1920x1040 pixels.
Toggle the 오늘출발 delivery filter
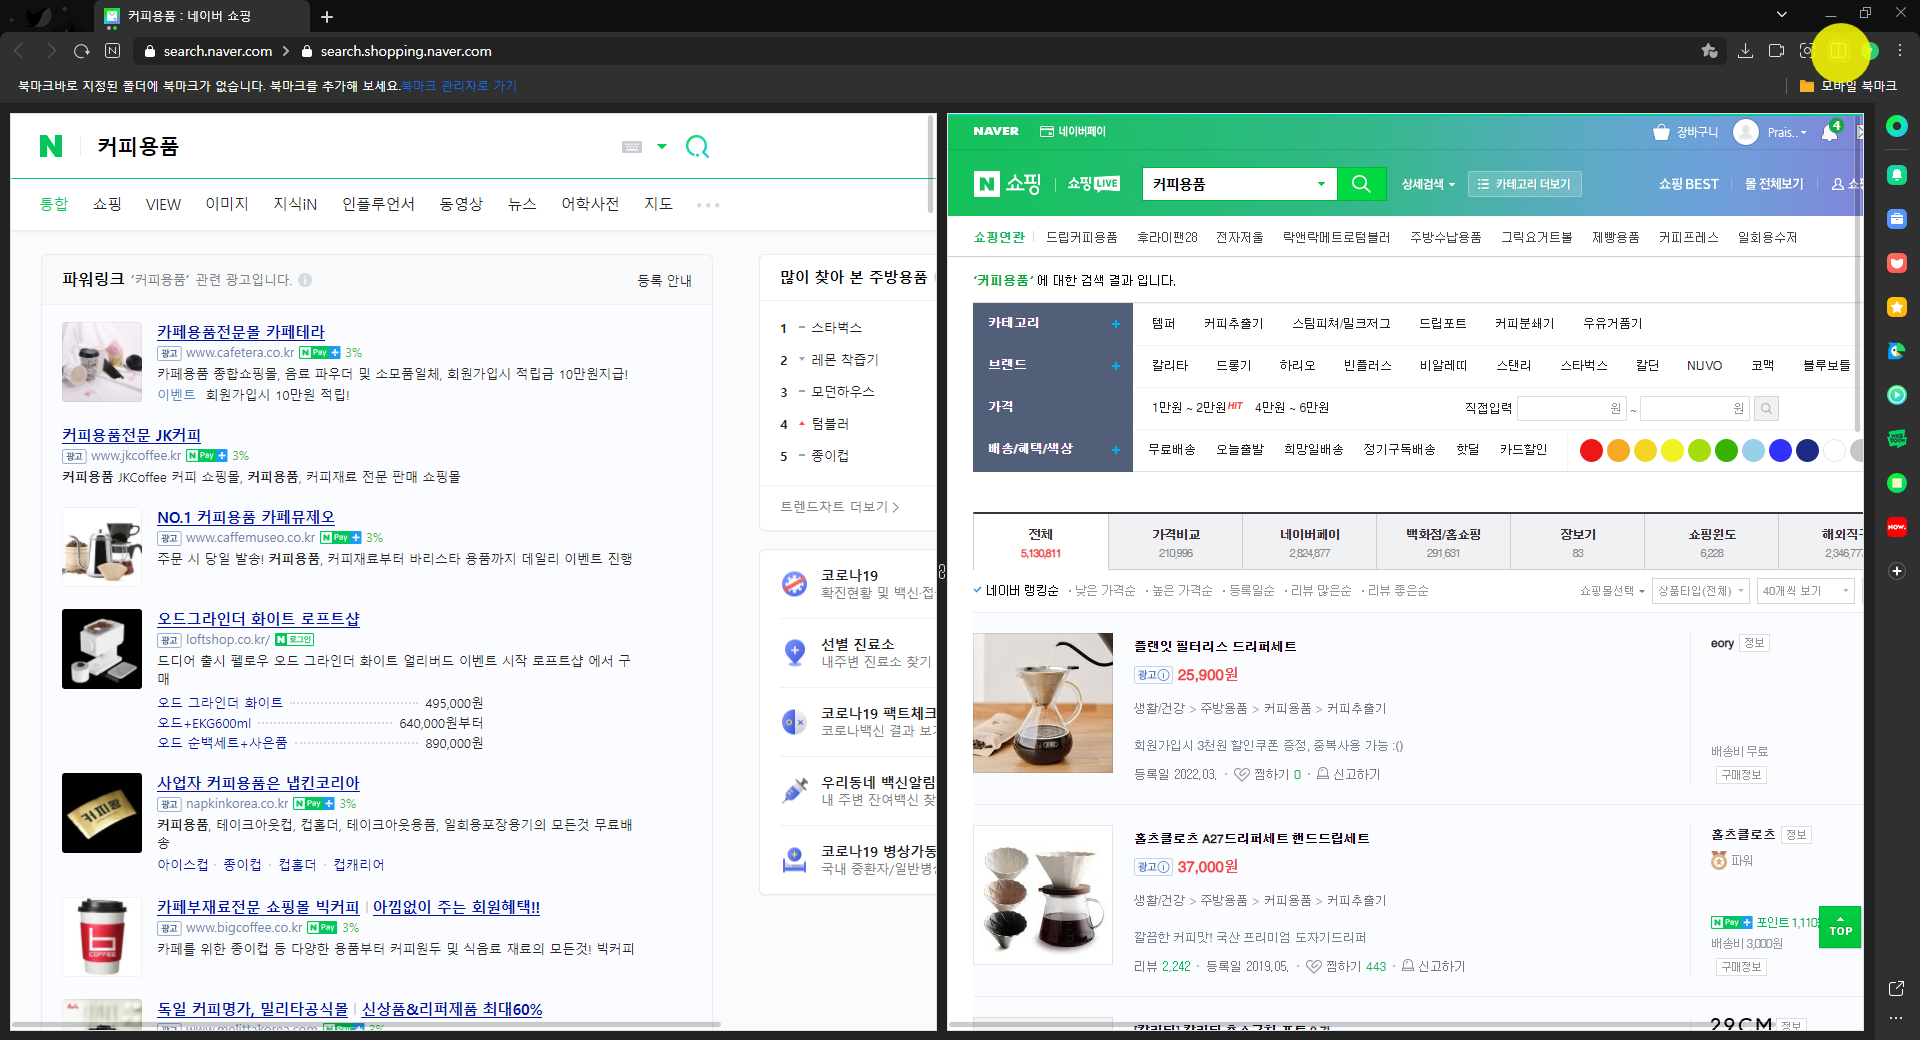point(1240,450)
